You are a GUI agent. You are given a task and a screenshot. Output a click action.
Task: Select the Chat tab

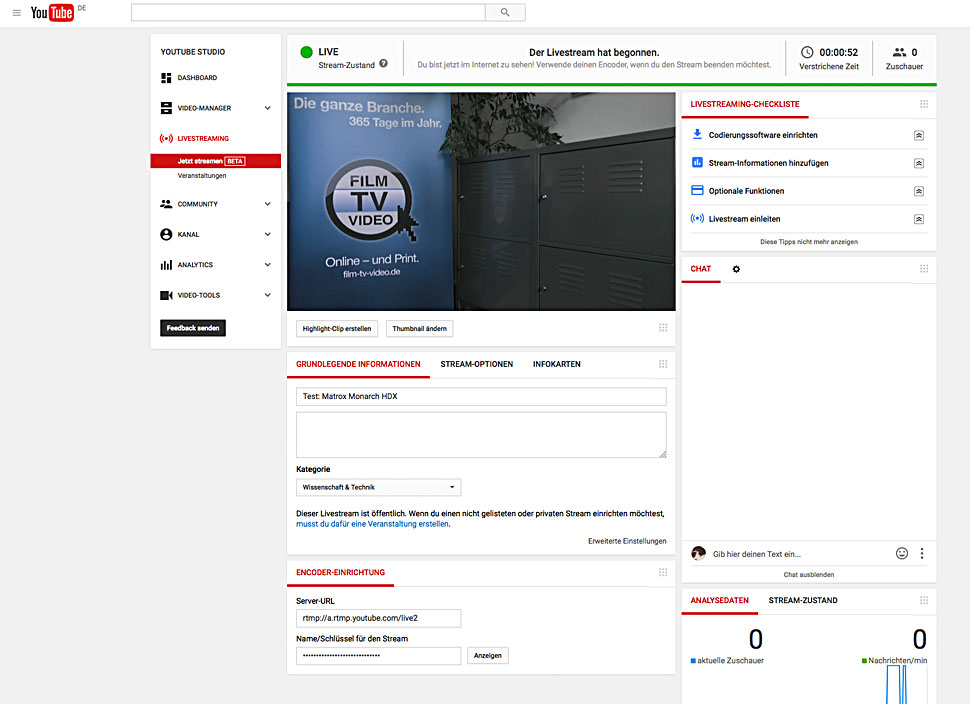[x=701, y=269]
